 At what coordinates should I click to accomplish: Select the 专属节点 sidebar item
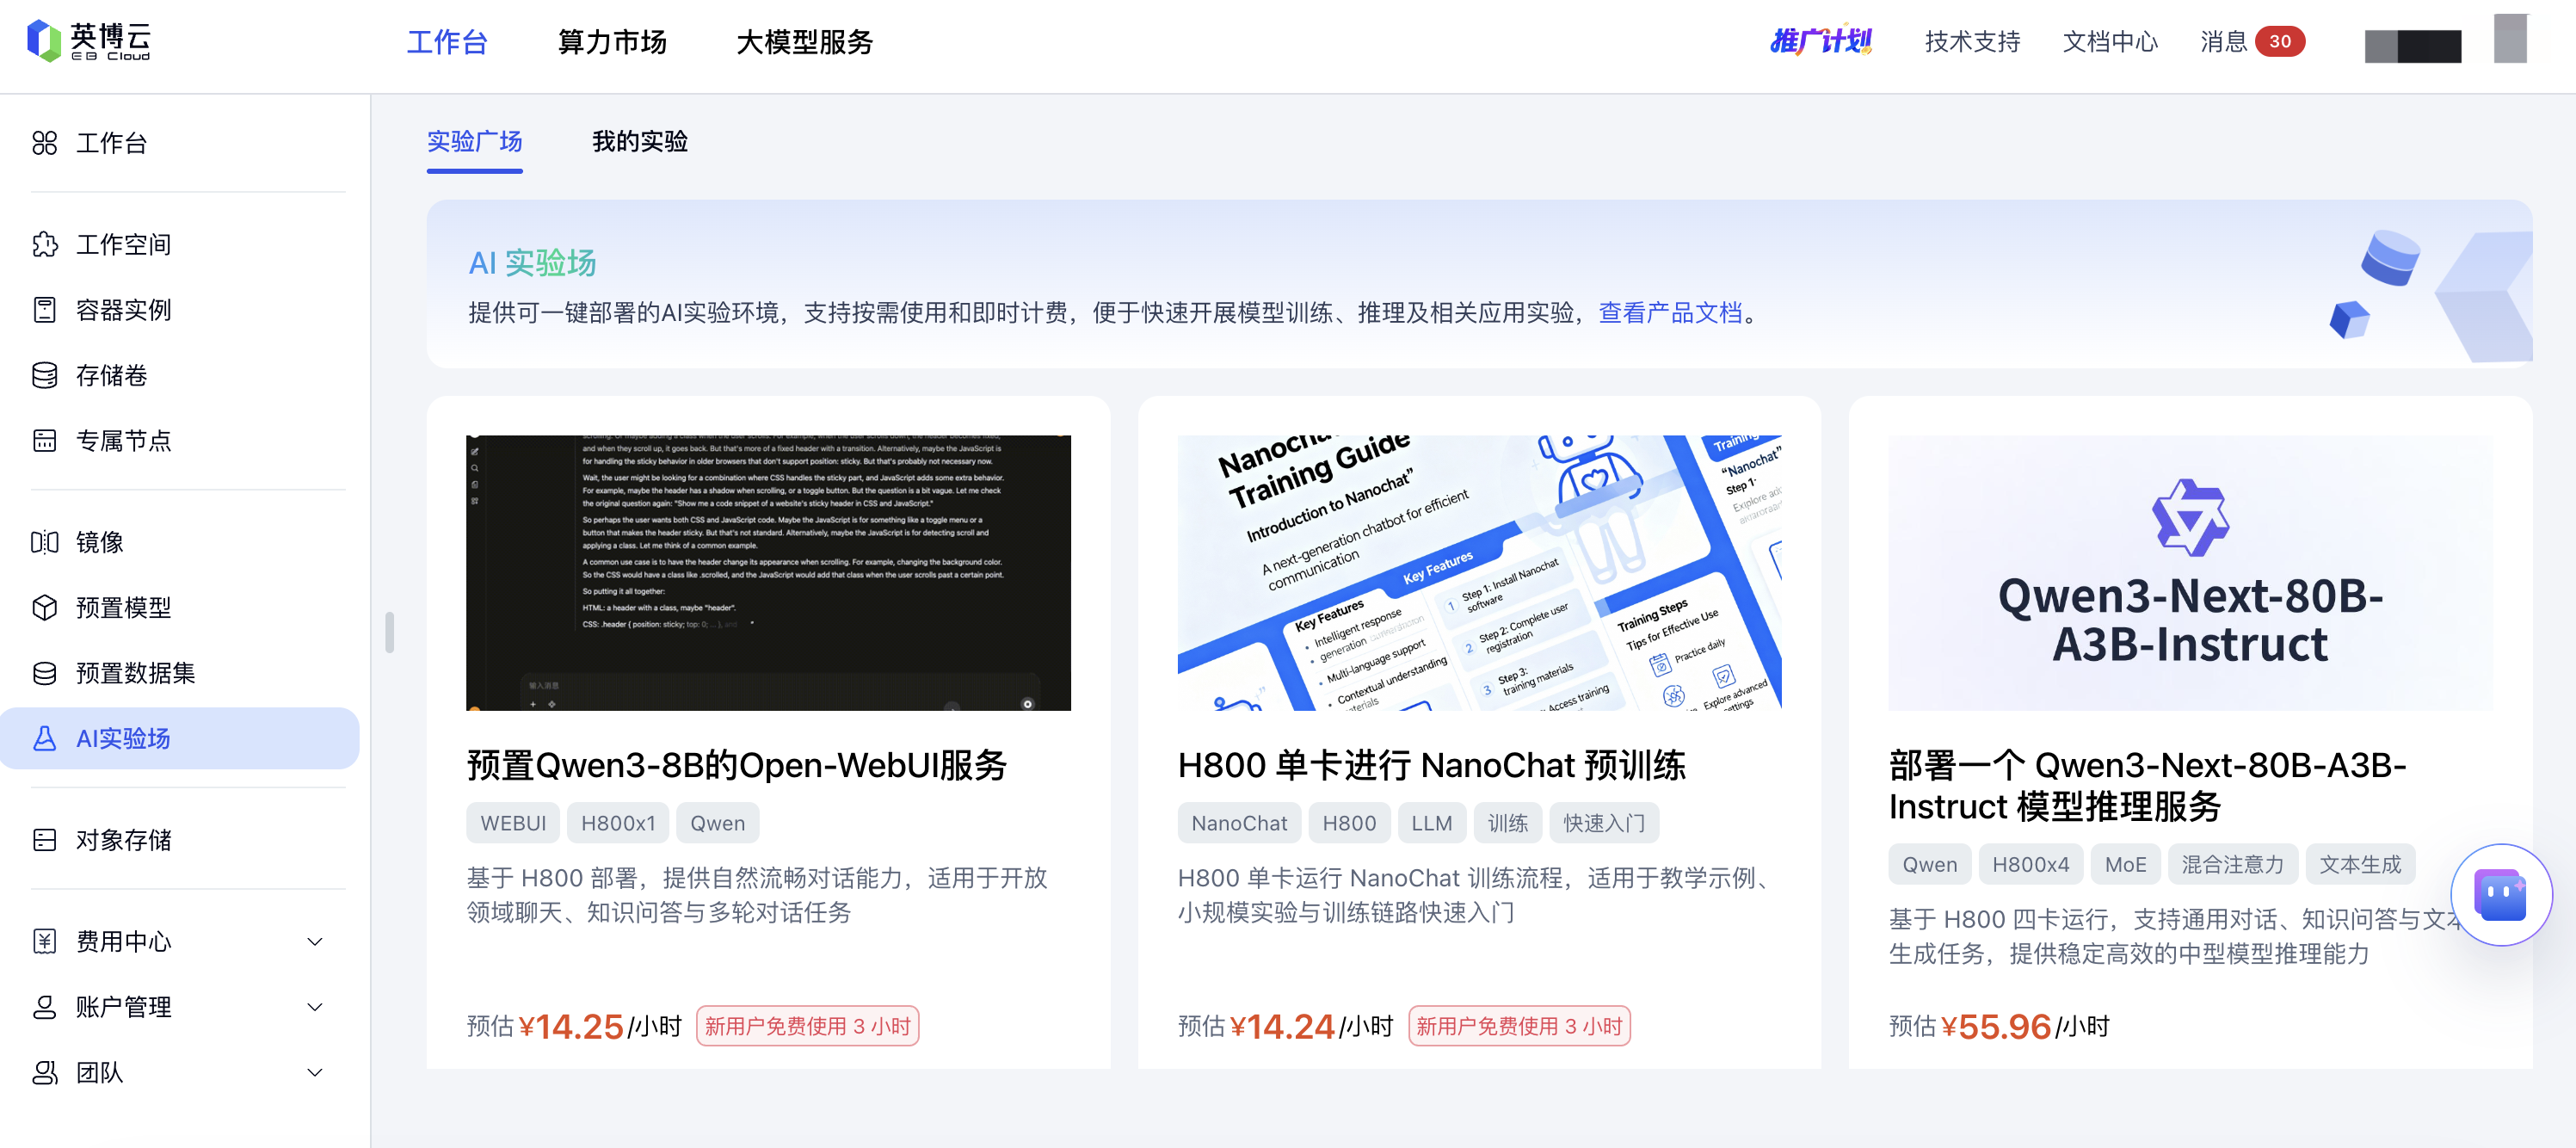tap(180, 441)
